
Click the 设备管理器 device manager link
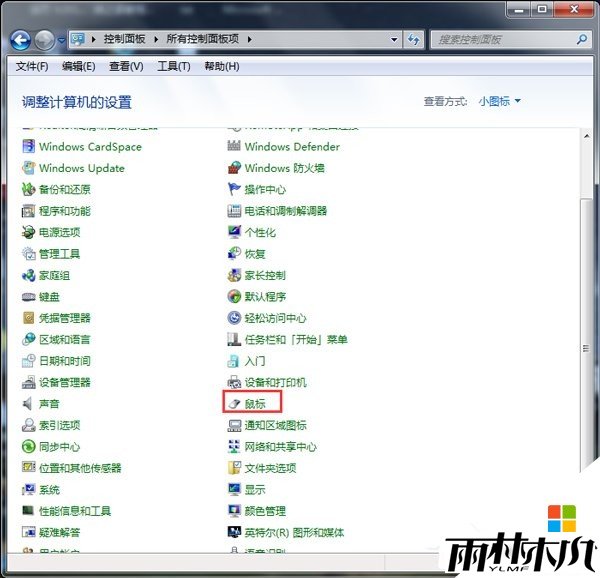pos(64,383)
